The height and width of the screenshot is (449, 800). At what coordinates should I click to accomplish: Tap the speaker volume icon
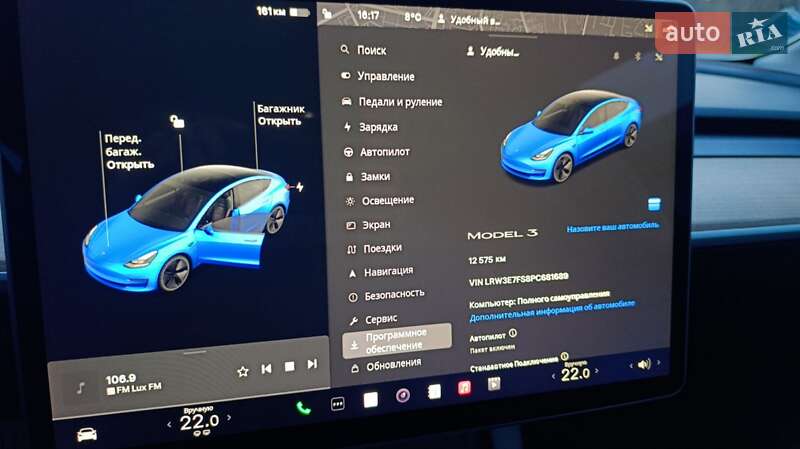pyautogui.click(x=644, y=364)
